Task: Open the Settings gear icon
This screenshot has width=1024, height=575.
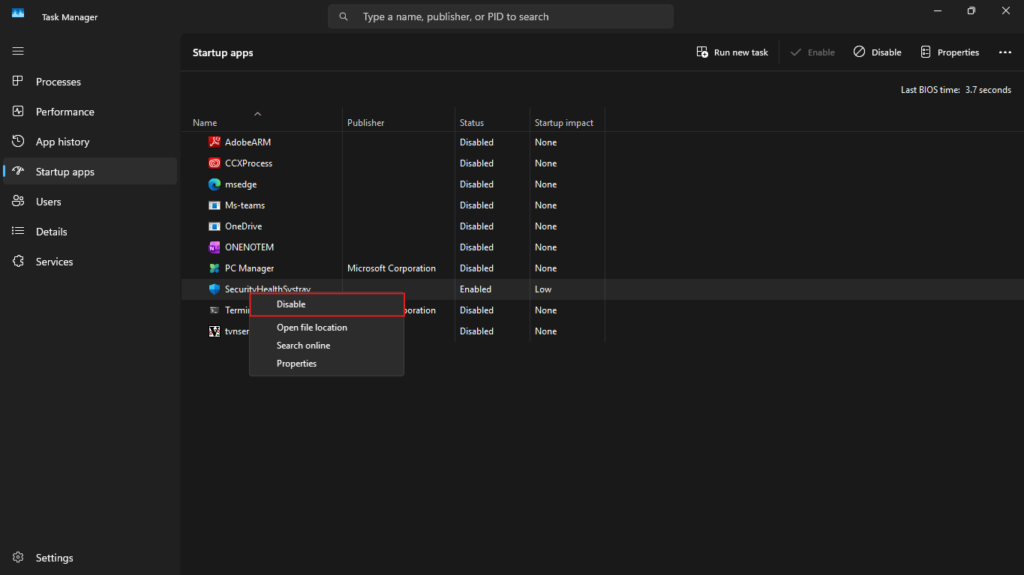Action: coord(18,557)
